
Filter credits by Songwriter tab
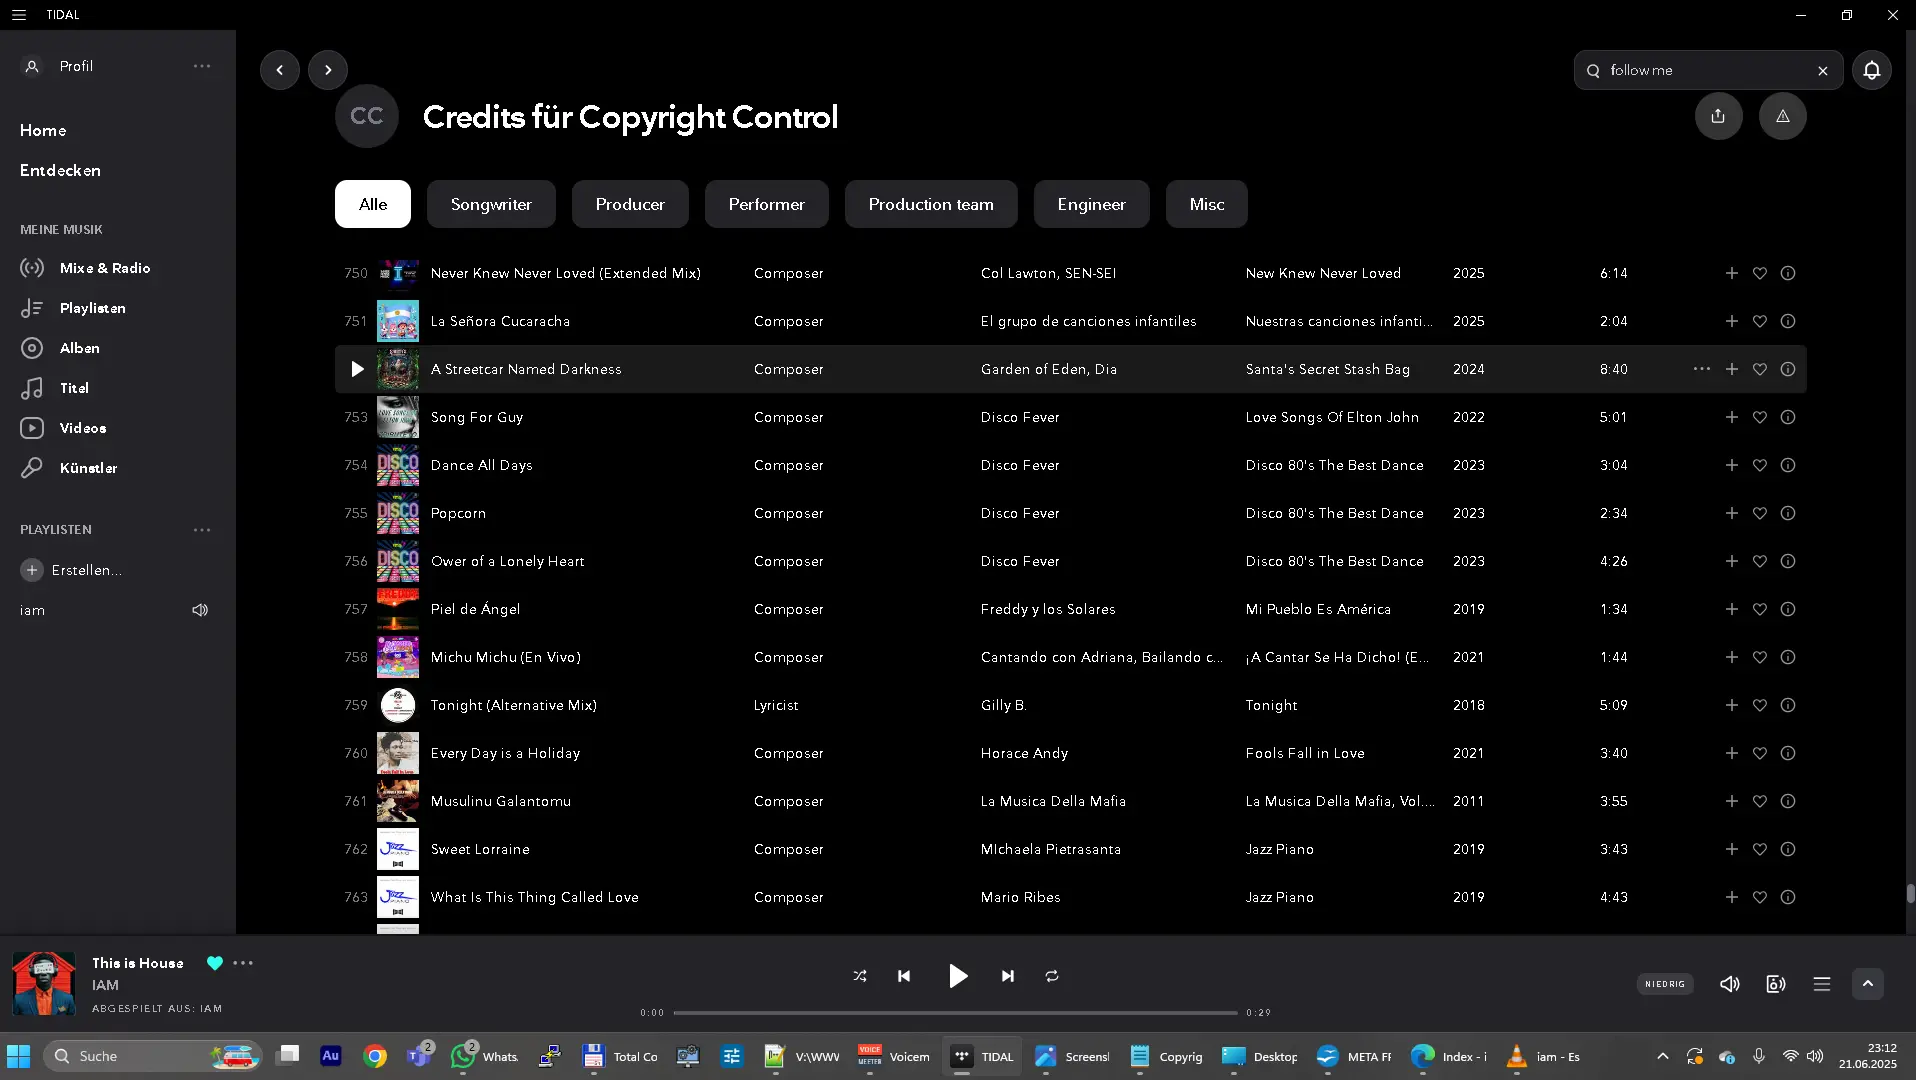pos(491,204)
